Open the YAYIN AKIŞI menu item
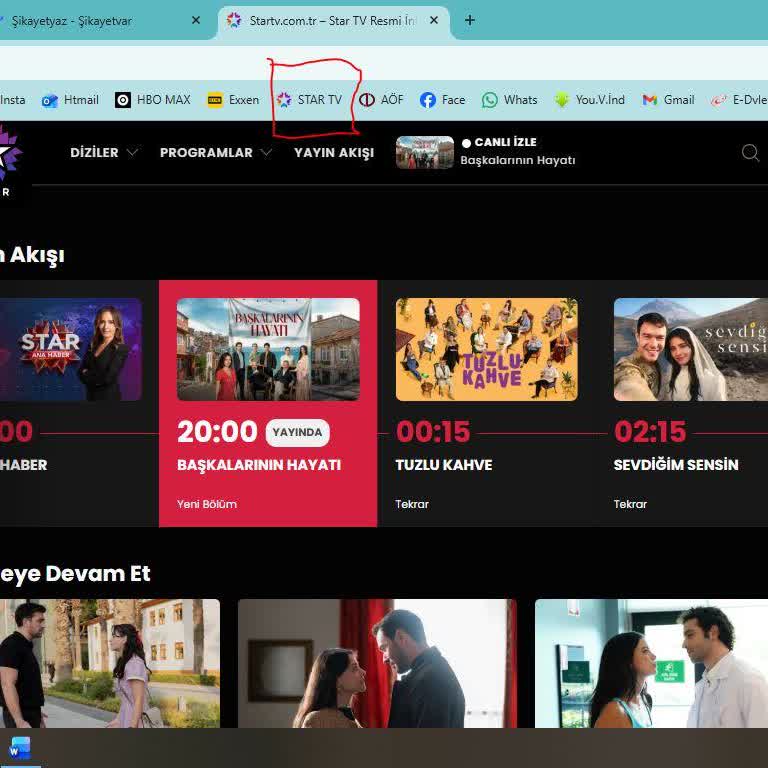This screenshot has height=768, width=768. 334,153
